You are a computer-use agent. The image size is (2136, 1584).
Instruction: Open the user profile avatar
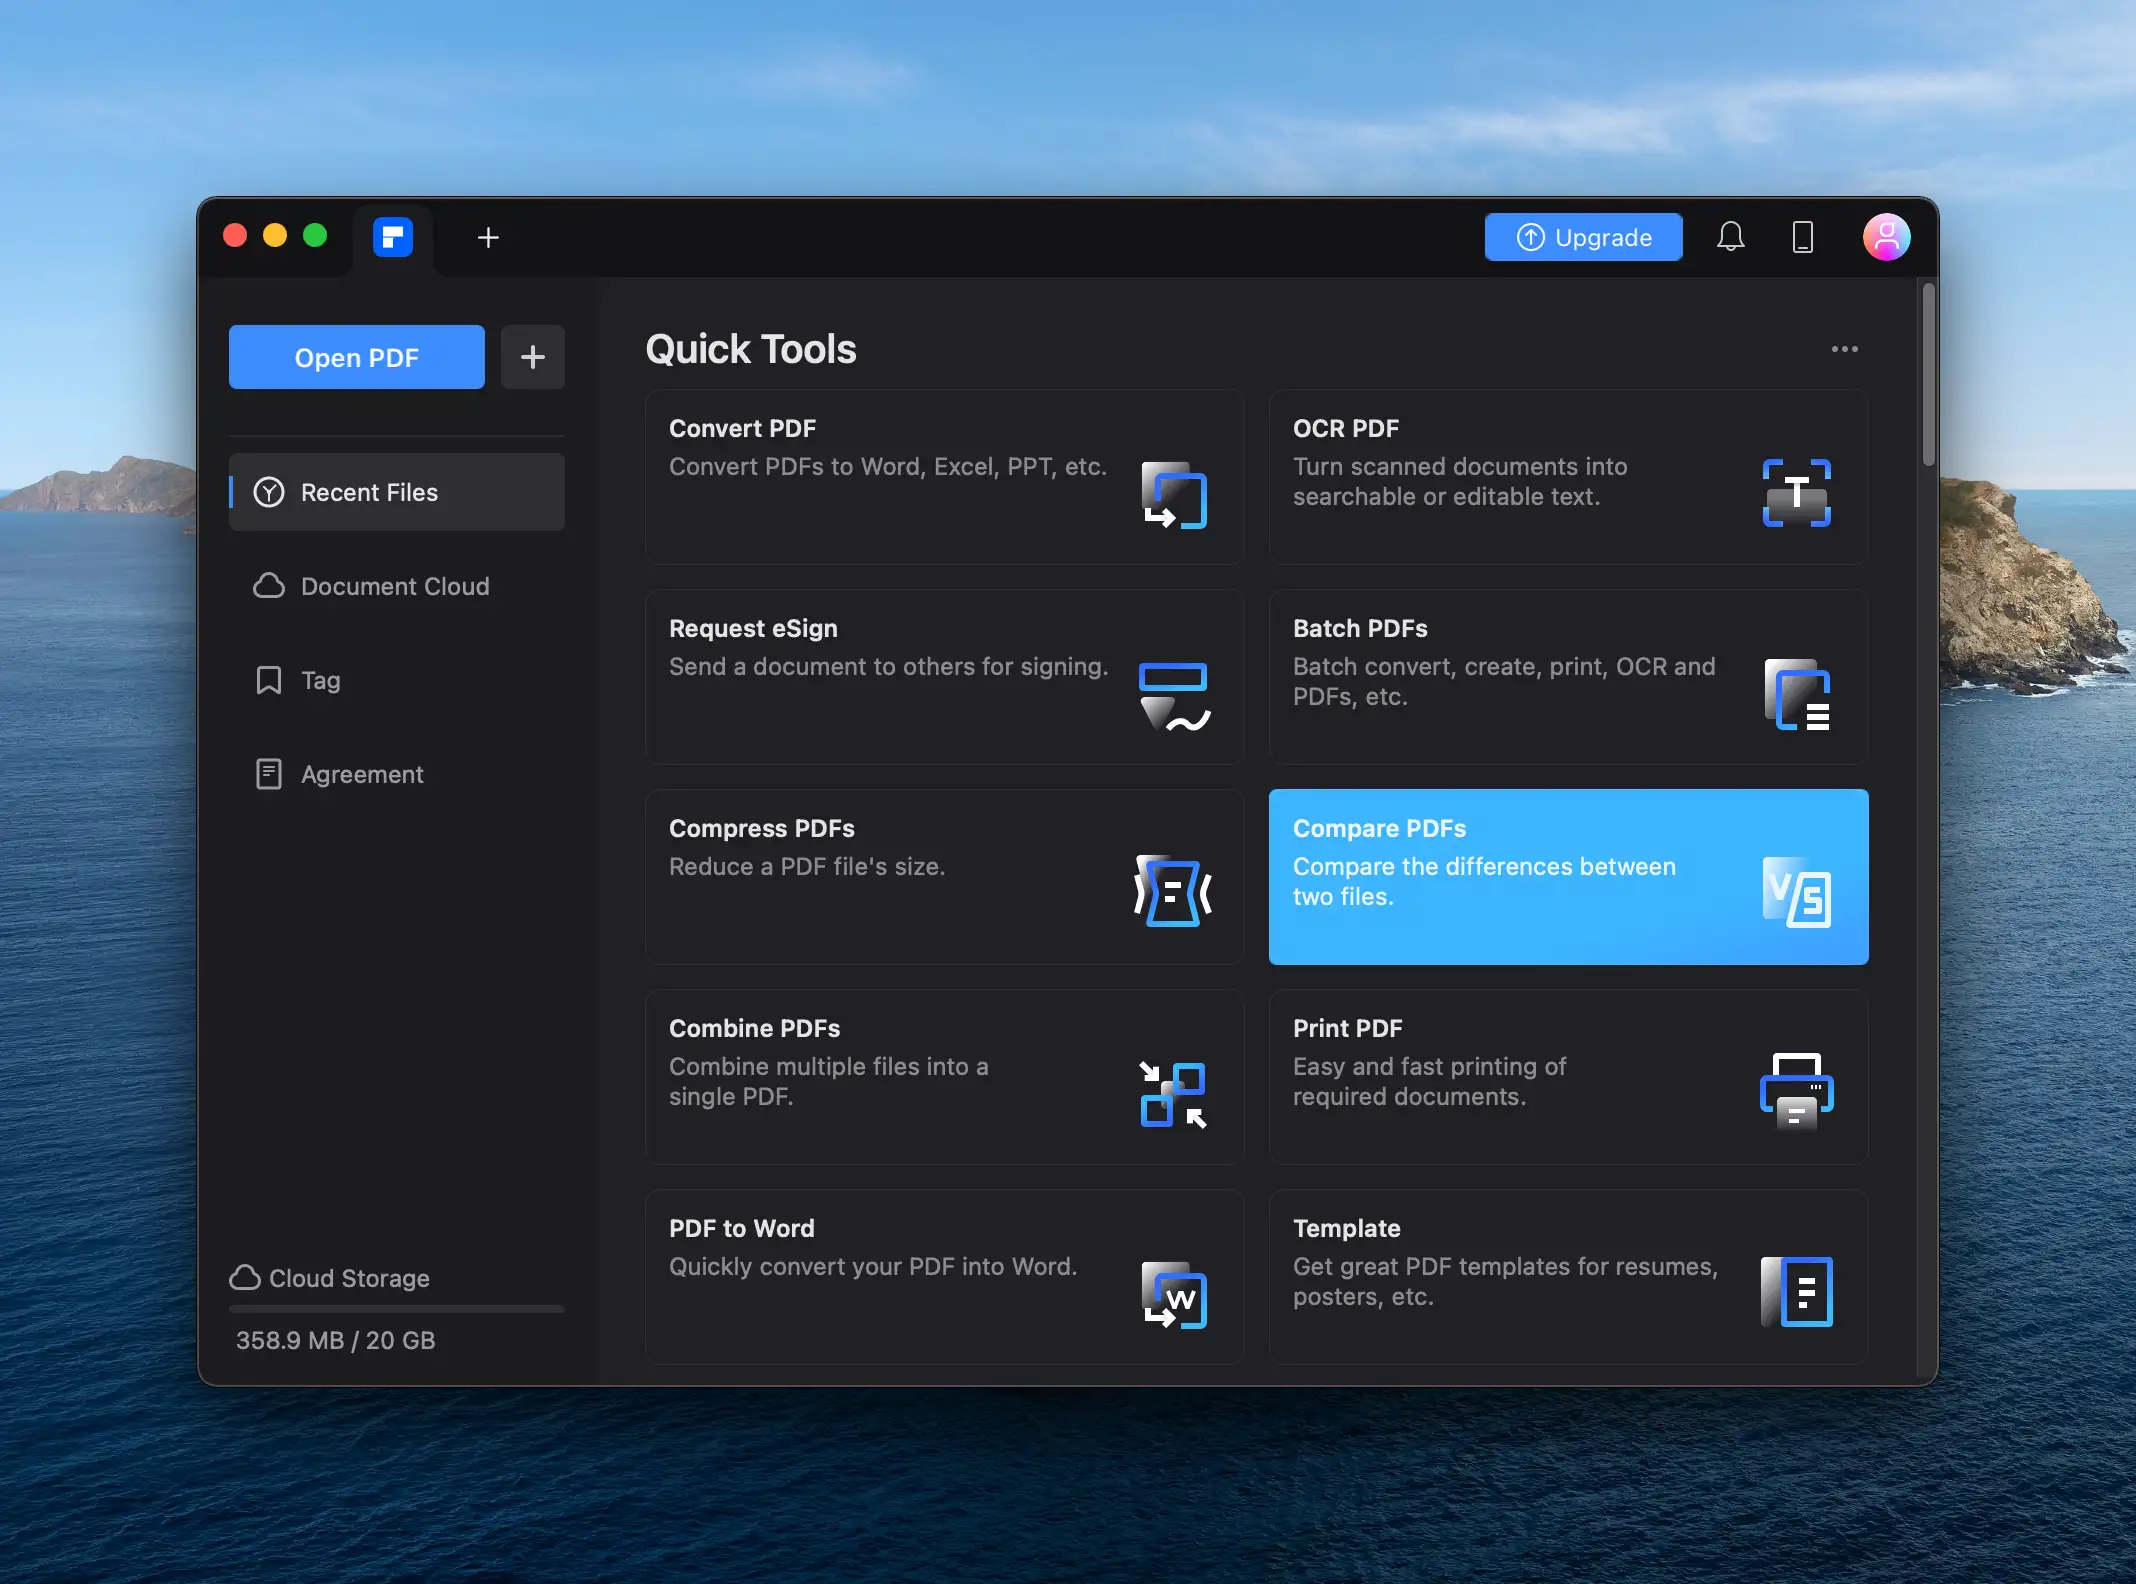(x=1886, y=237)
